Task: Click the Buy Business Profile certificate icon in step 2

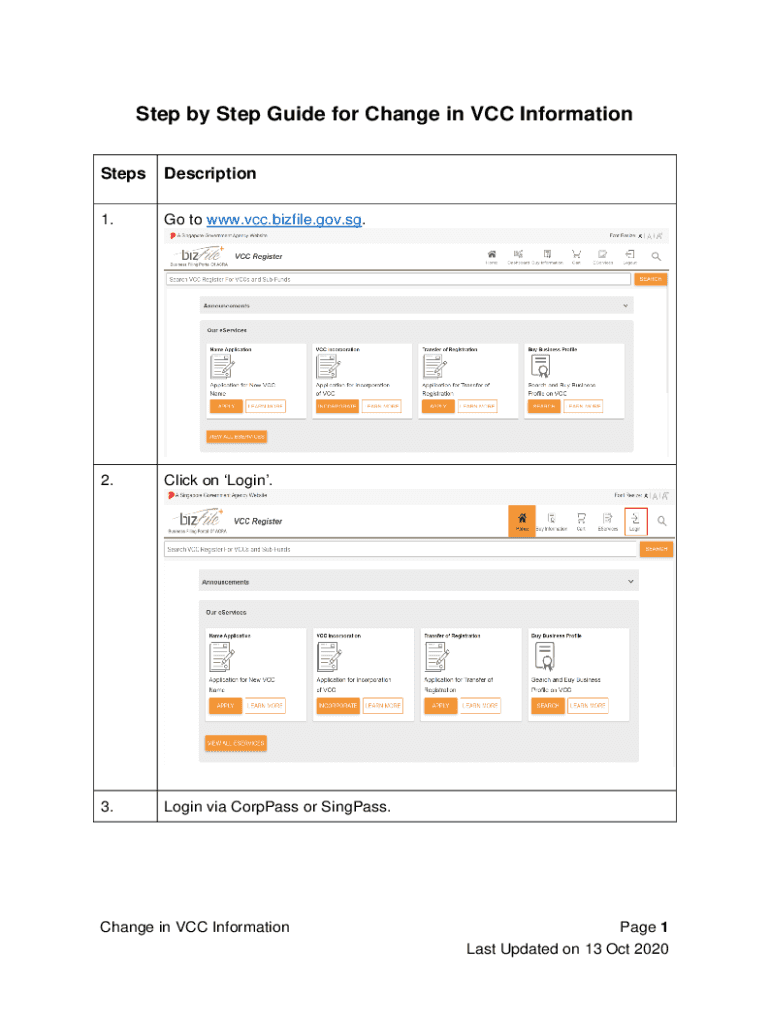Action: (545, 656)
